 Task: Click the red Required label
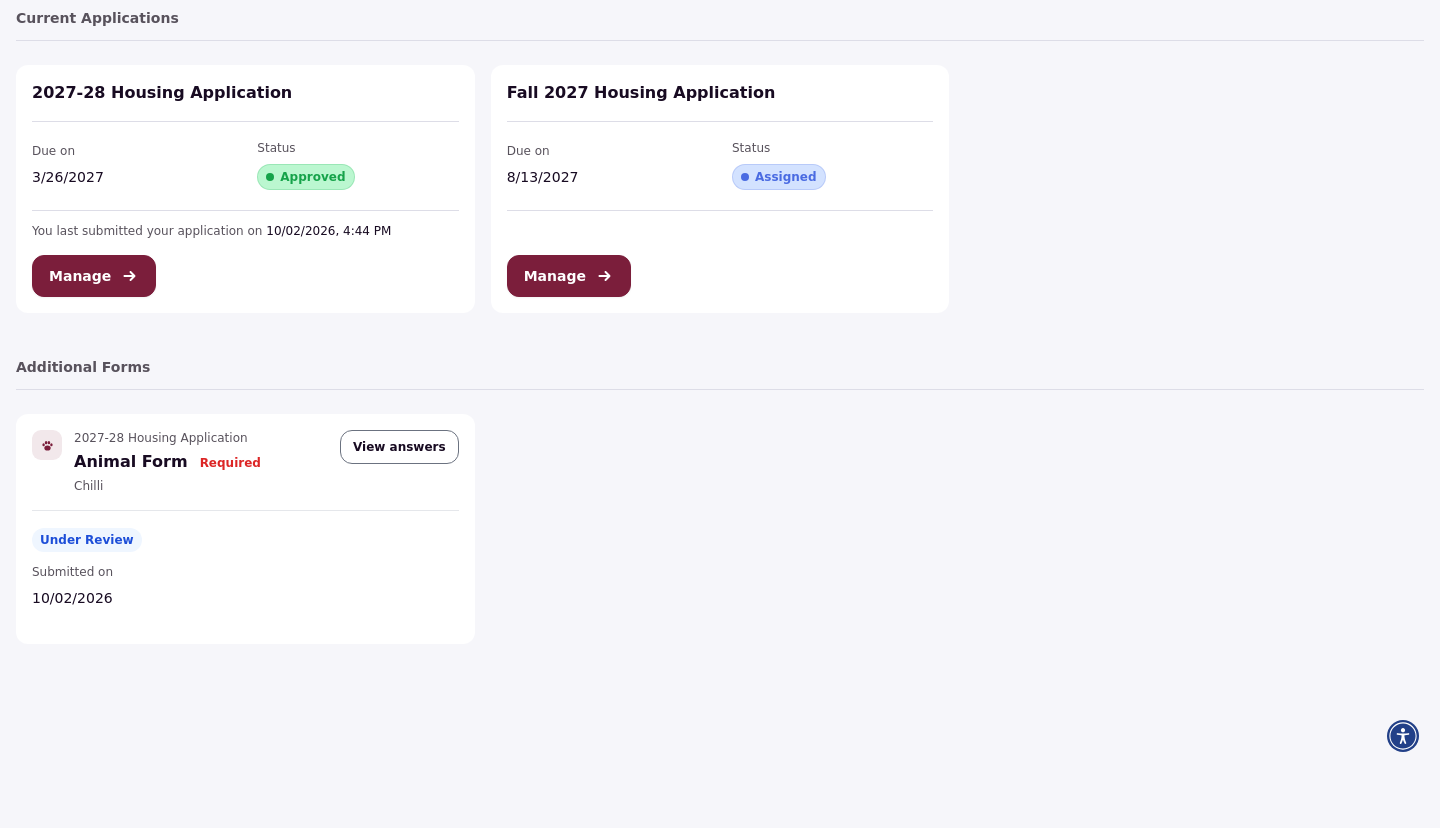point(230,463)
